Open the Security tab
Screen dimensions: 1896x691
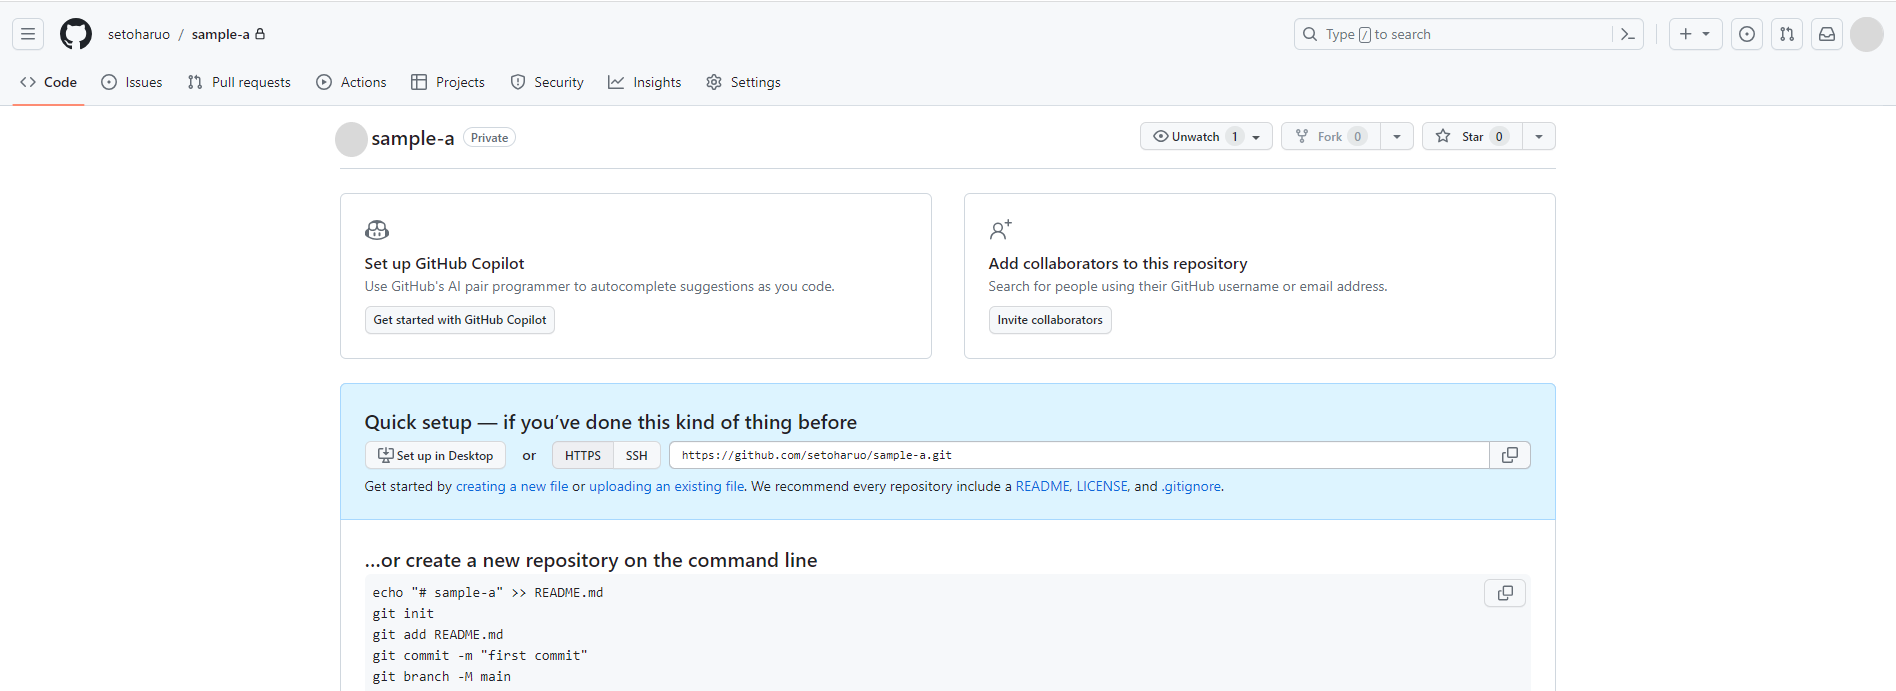[547, 82]
